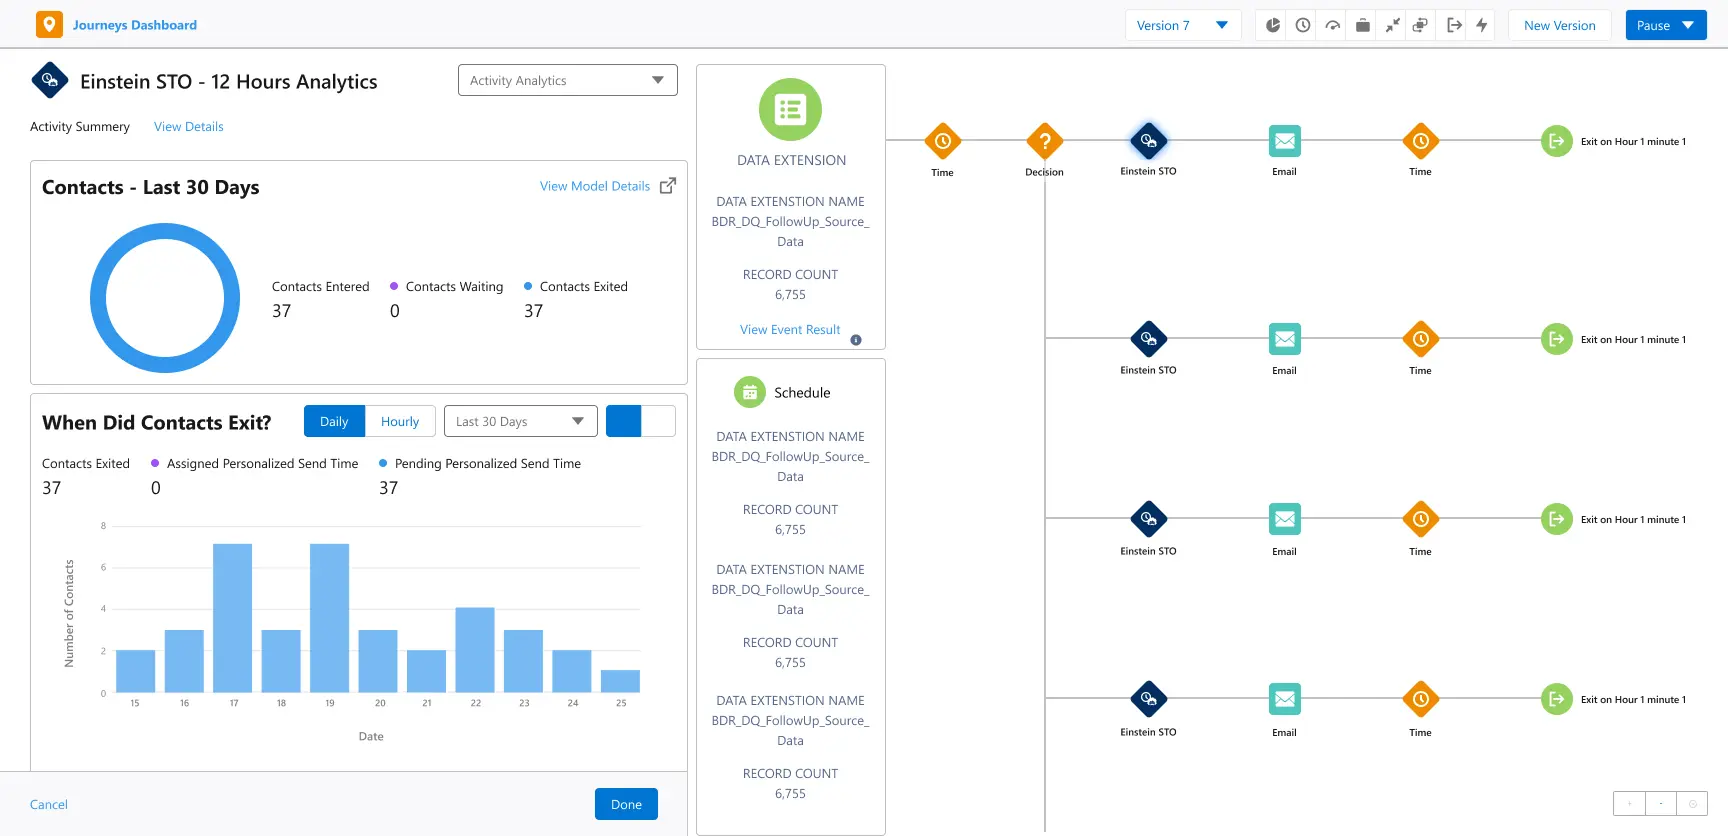Click the Pause button label
This screenshot has height=836, width=1728.
click(1653, 25)
